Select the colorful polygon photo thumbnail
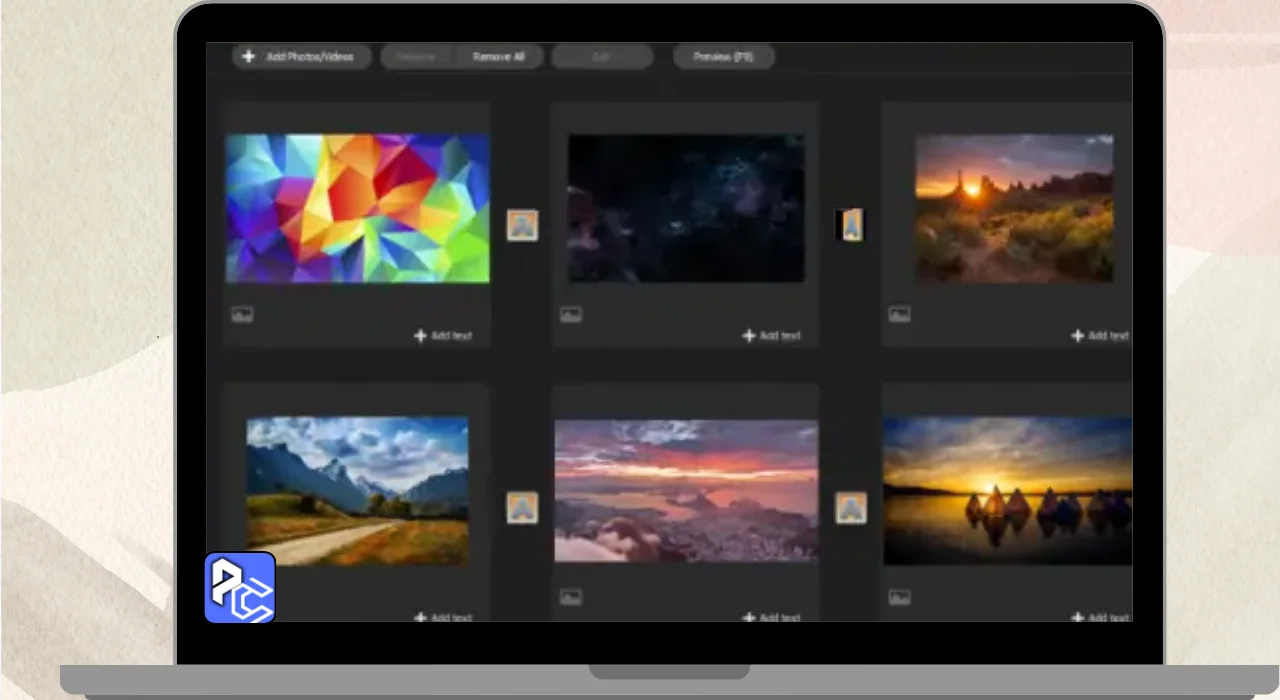The width and height of the screenshot is (1280, 700). point(357,208)
